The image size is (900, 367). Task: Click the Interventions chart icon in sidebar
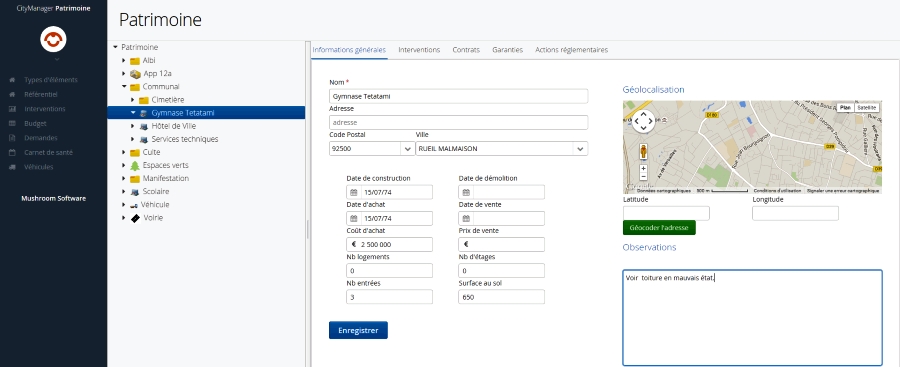point(12,109)
